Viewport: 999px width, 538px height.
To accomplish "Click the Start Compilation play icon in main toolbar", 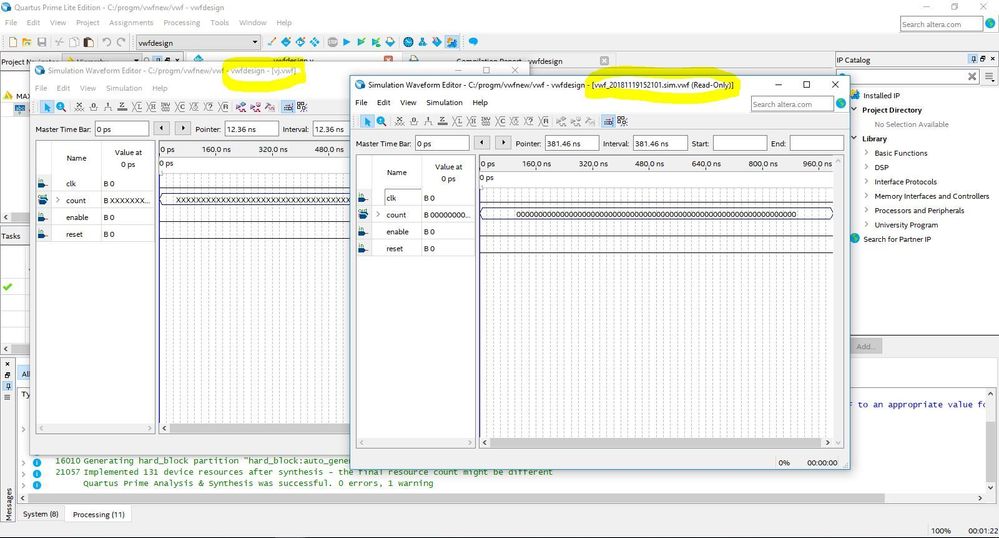I will pyautogui.click(x=347, y=42).
